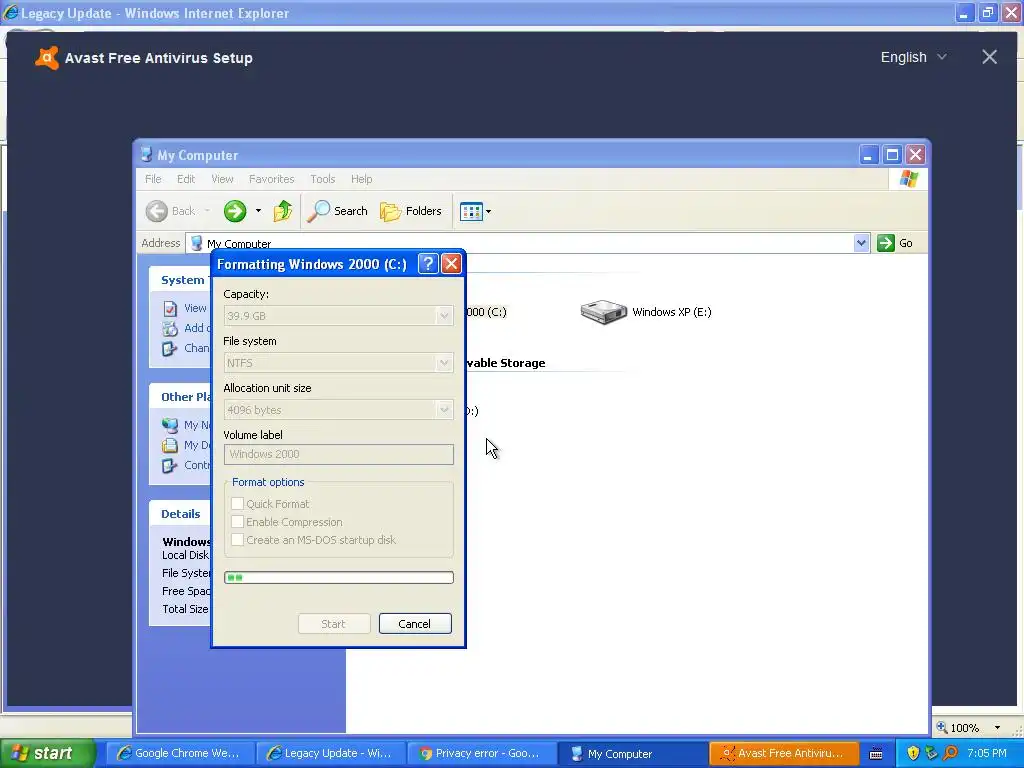Close the Avast setup with the X
This screenshot has width=1024, height=768.
[x=989, y=57]
